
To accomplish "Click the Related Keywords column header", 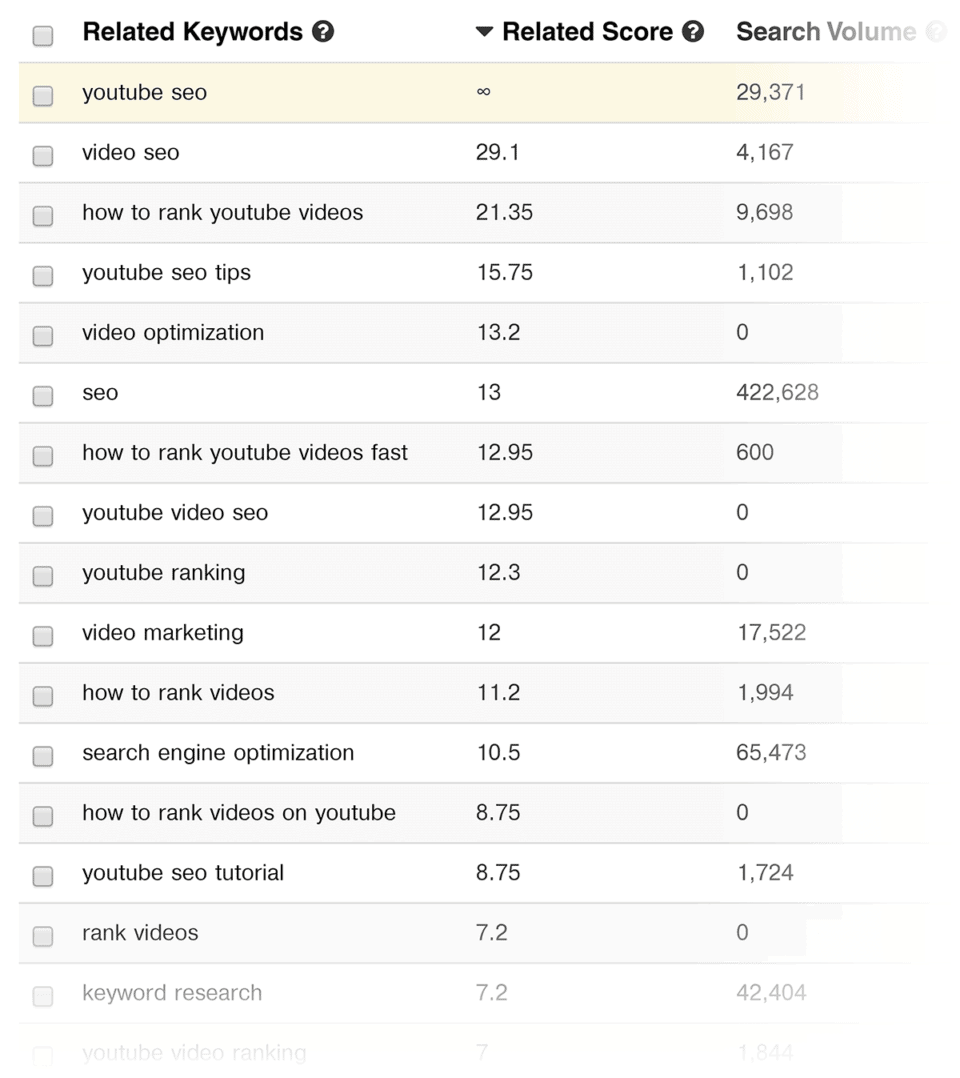I will (x=194, y=31).
